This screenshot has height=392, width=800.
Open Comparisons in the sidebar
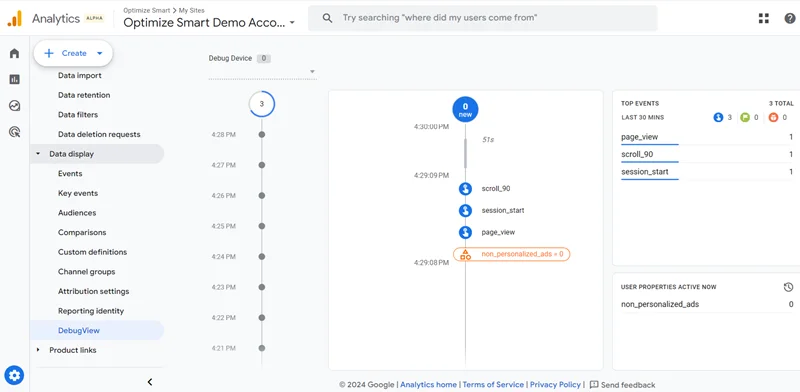[x=82, y=232]
